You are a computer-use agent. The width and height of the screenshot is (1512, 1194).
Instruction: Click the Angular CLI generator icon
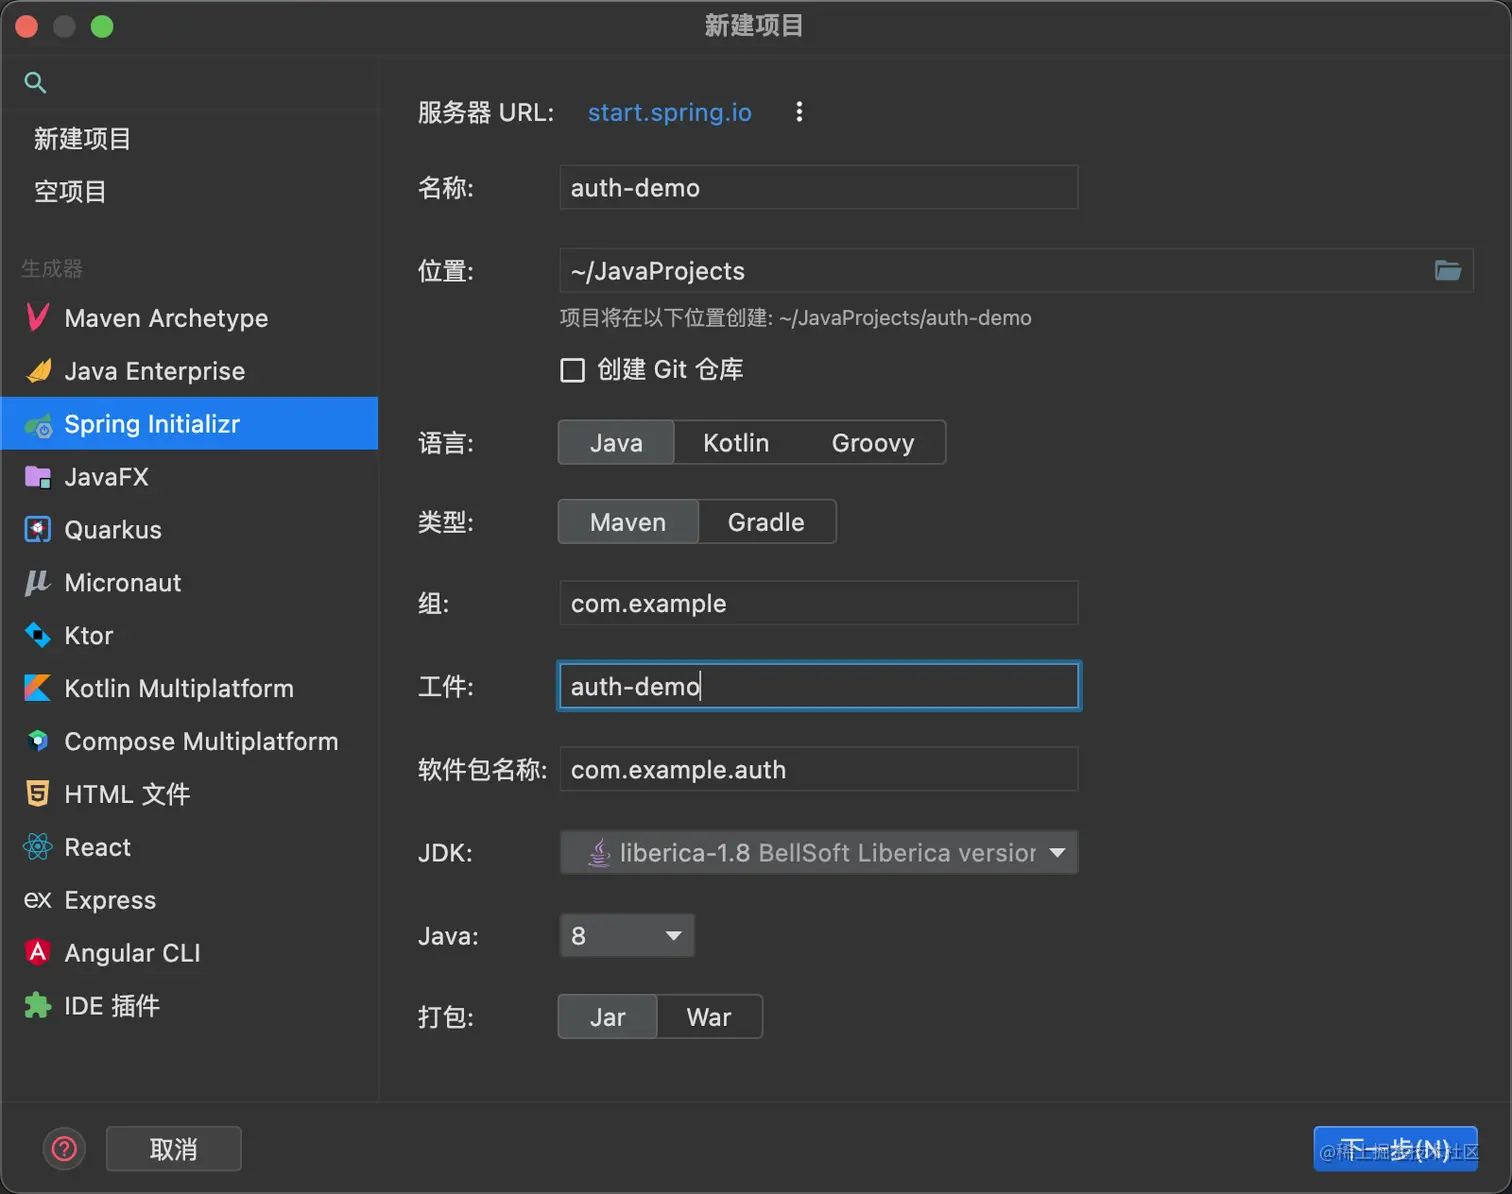pos(38,953)
